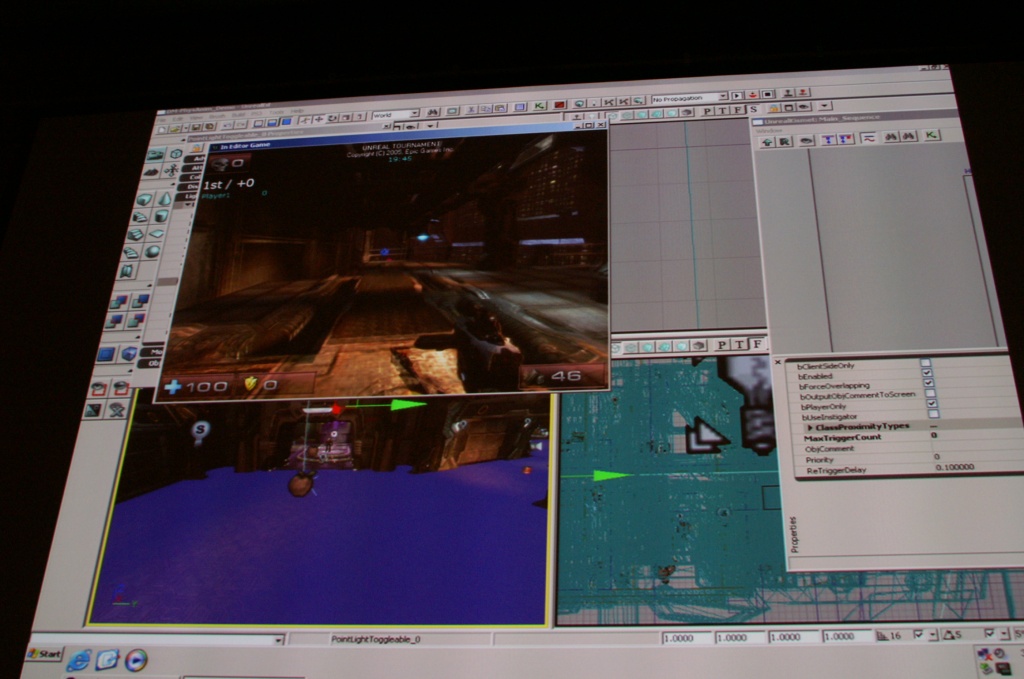Click binoculars search icon in main toolbar
Screen dimensions: 1024x679
433,113
